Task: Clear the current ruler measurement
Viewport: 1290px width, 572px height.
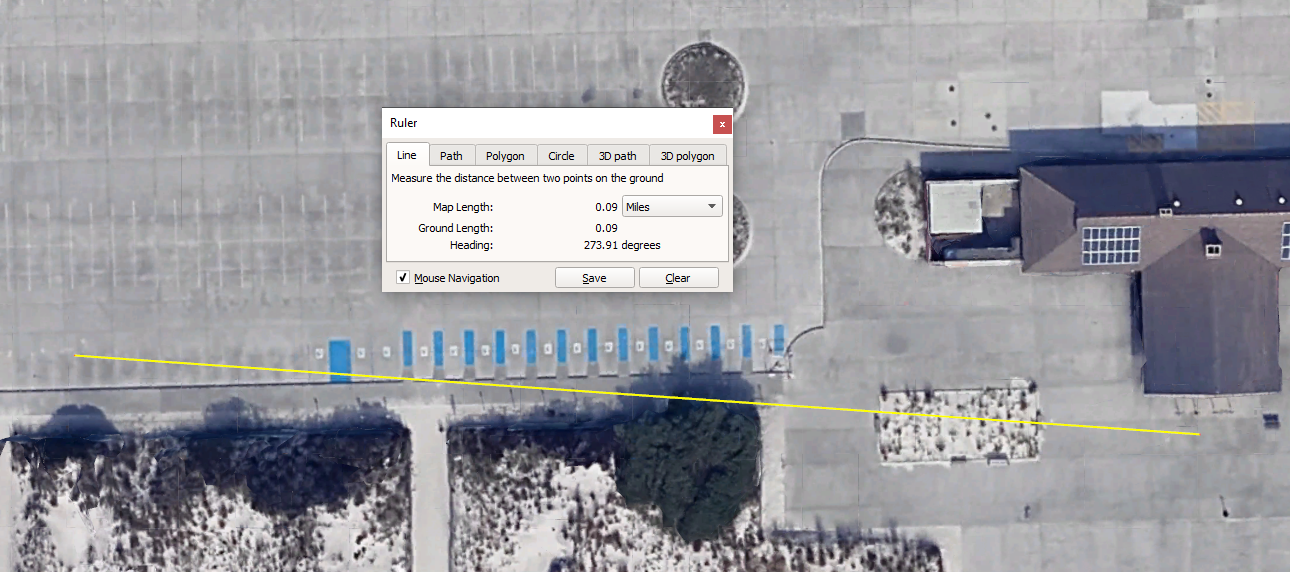Action: click(678, 278)
